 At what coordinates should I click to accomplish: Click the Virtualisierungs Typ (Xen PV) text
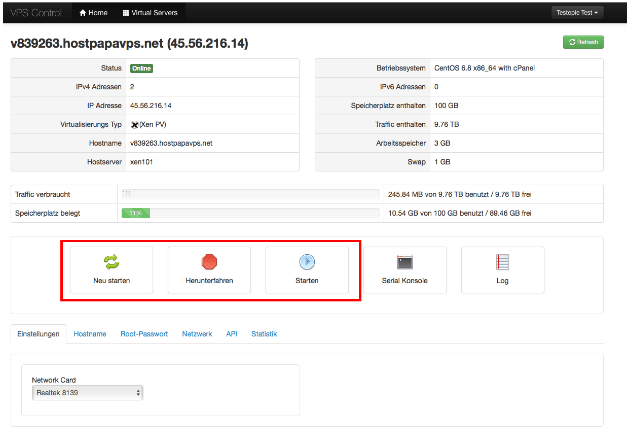click(x=153, y=125)
